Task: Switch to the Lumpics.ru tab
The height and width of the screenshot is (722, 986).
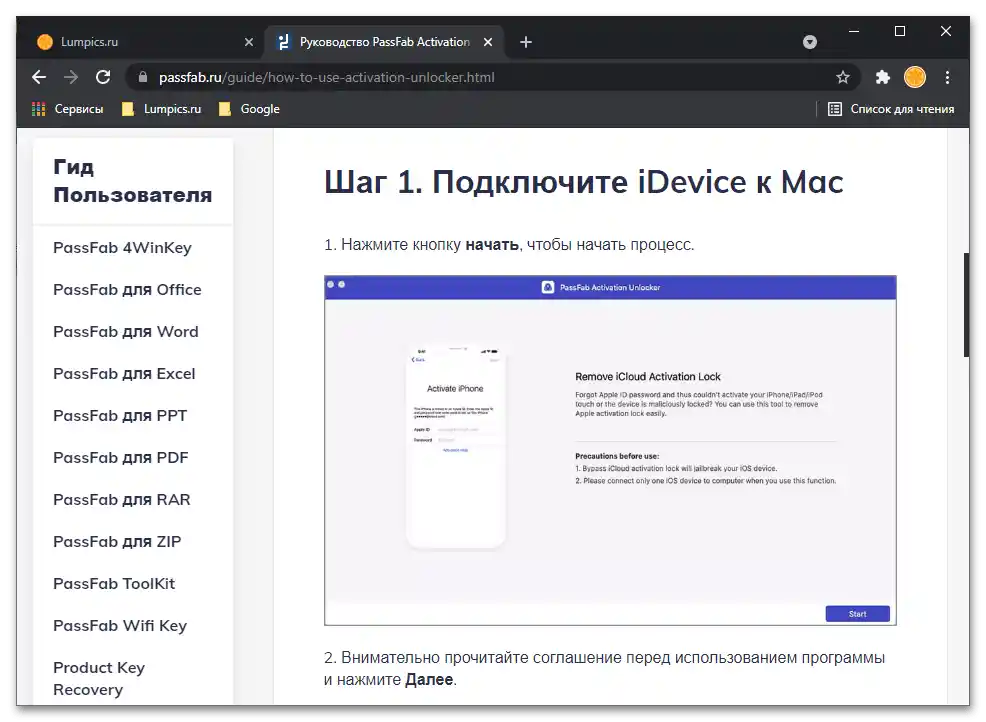Action: pyautogui.click(x=143, y=42)
